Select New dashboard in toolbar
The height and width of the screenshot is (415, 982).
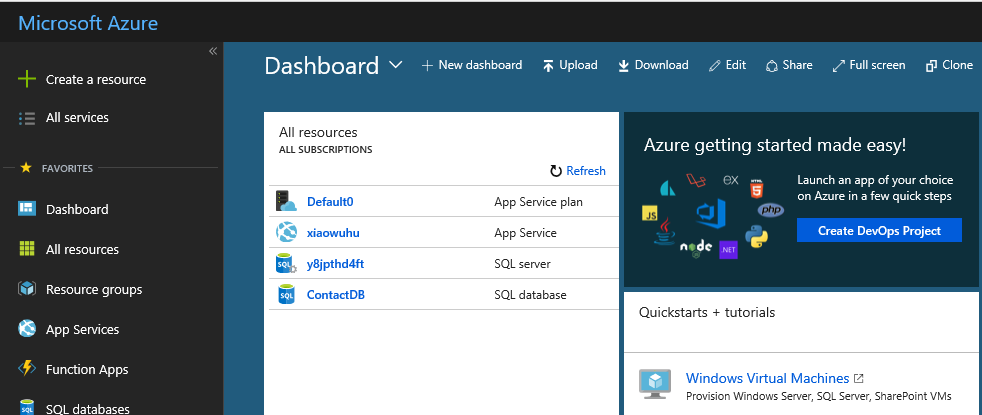click(x=472, y=65)
